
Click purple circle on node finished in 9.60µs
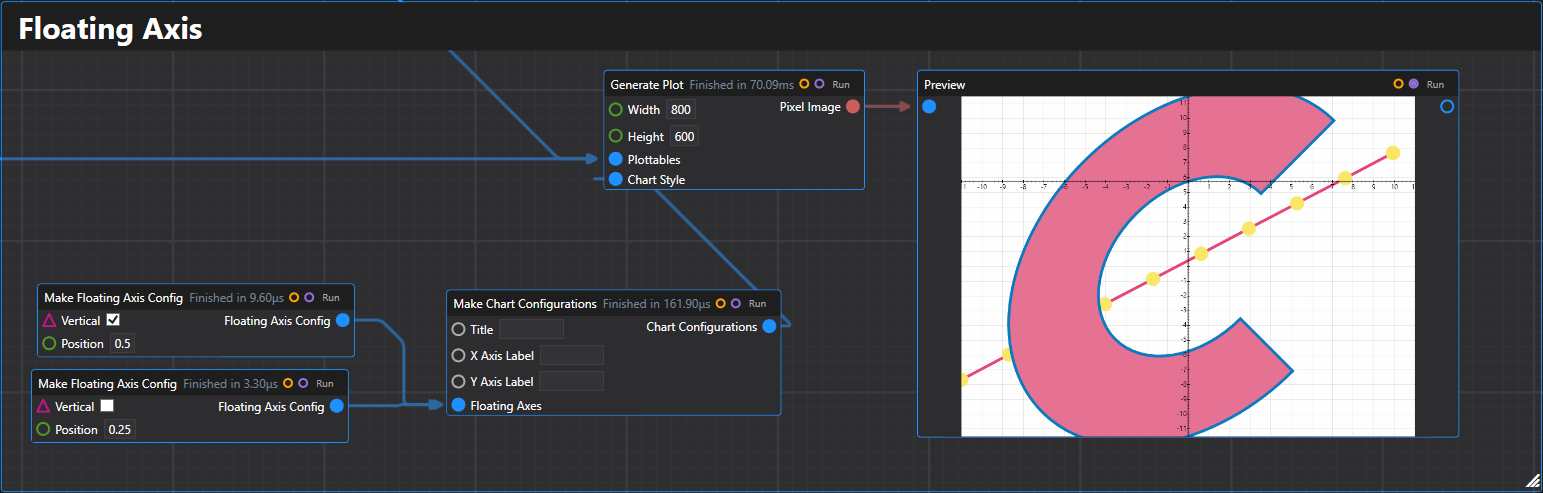(x=310, y=297)
